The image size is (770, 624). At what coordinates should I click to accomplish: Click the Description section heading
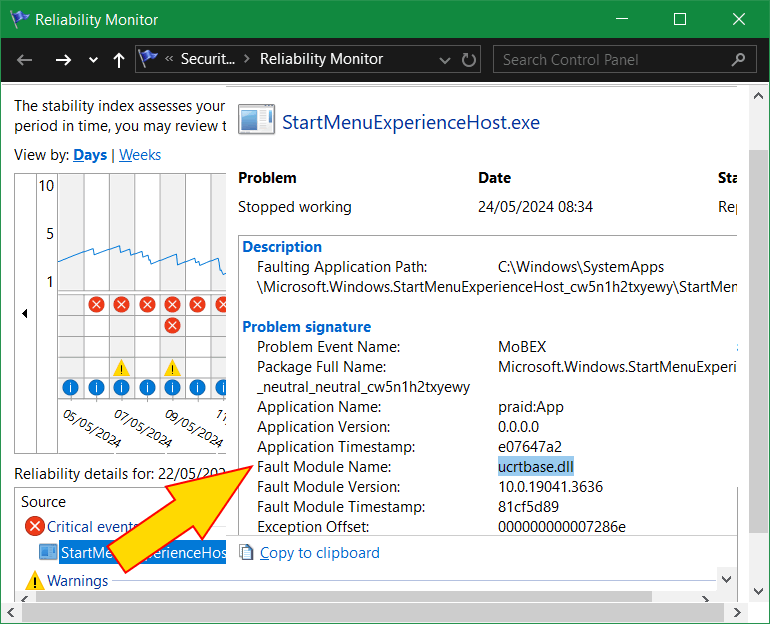[282, 246]
